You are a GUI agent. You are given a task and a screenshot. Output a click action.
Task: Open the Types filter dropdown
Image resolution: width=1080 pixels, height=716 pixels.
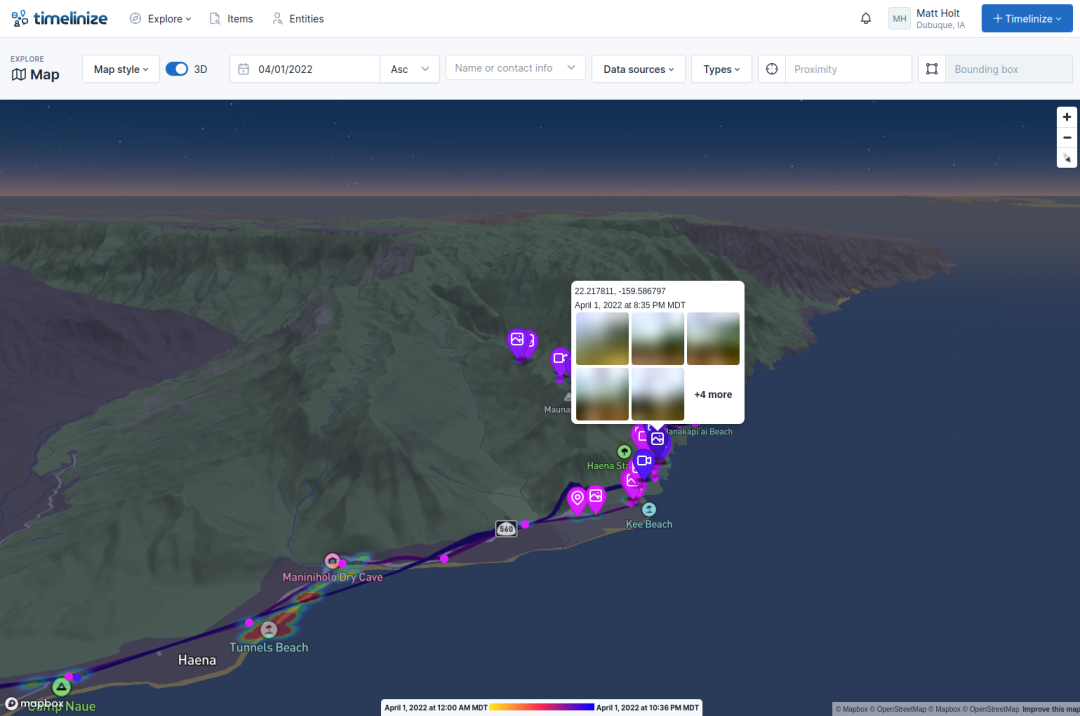point(721,69)
